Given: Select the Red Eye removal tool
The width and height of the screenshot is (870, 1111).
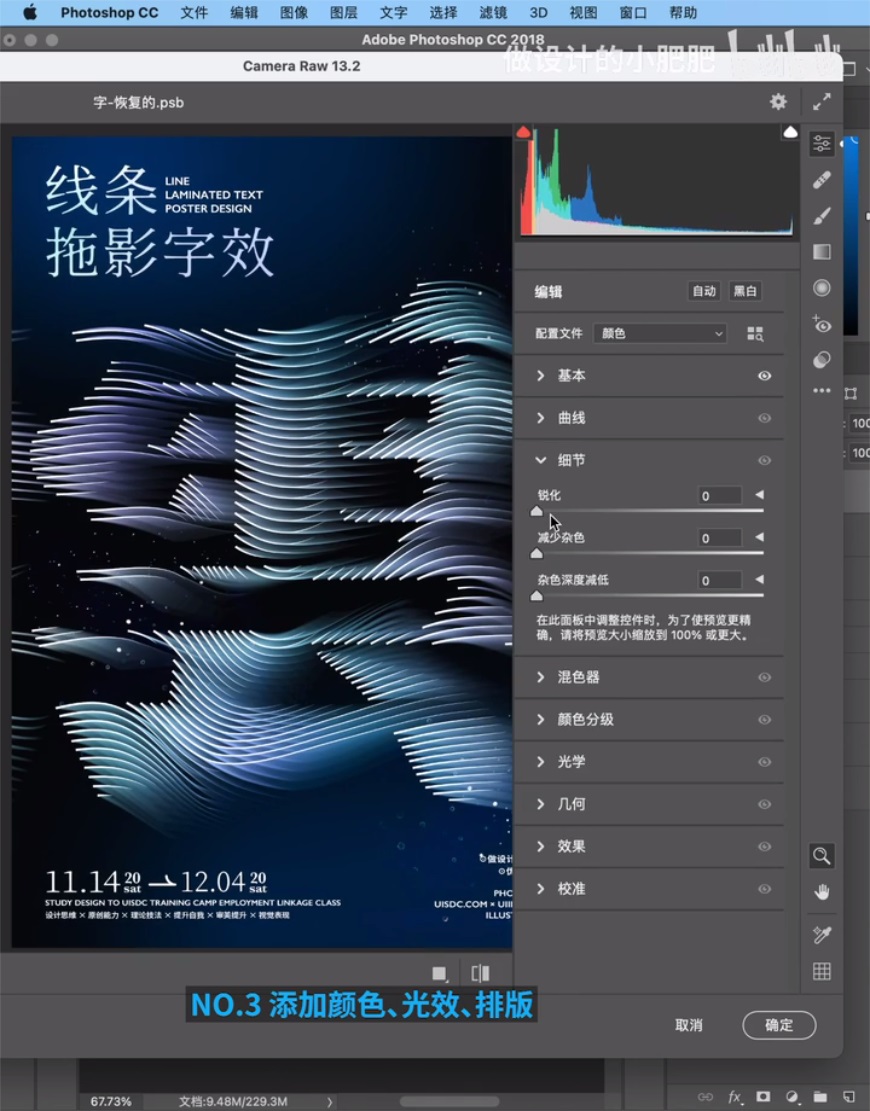Looking at the screenshot, I should tap(822, 324).
